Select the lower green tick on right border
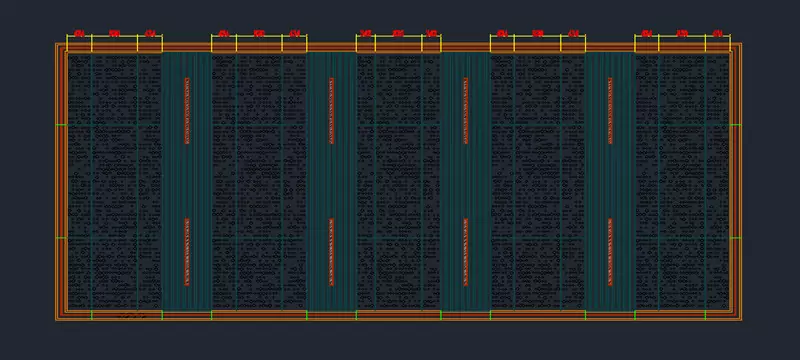 735,238
